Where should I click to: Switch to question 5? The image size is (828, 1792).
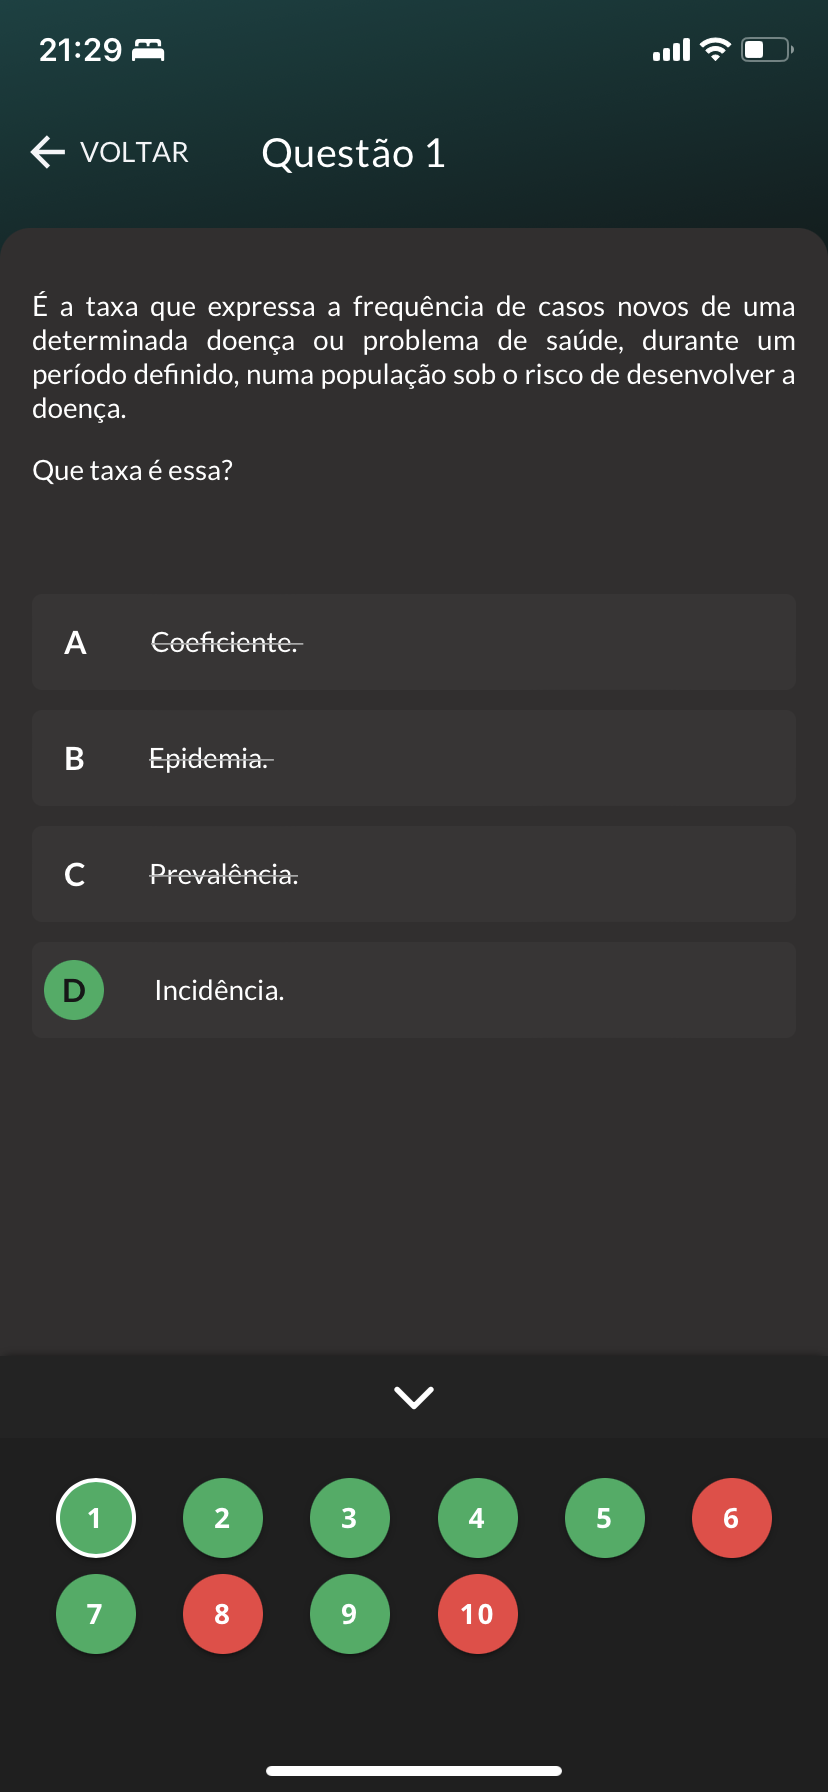[x=604, y=1518]
